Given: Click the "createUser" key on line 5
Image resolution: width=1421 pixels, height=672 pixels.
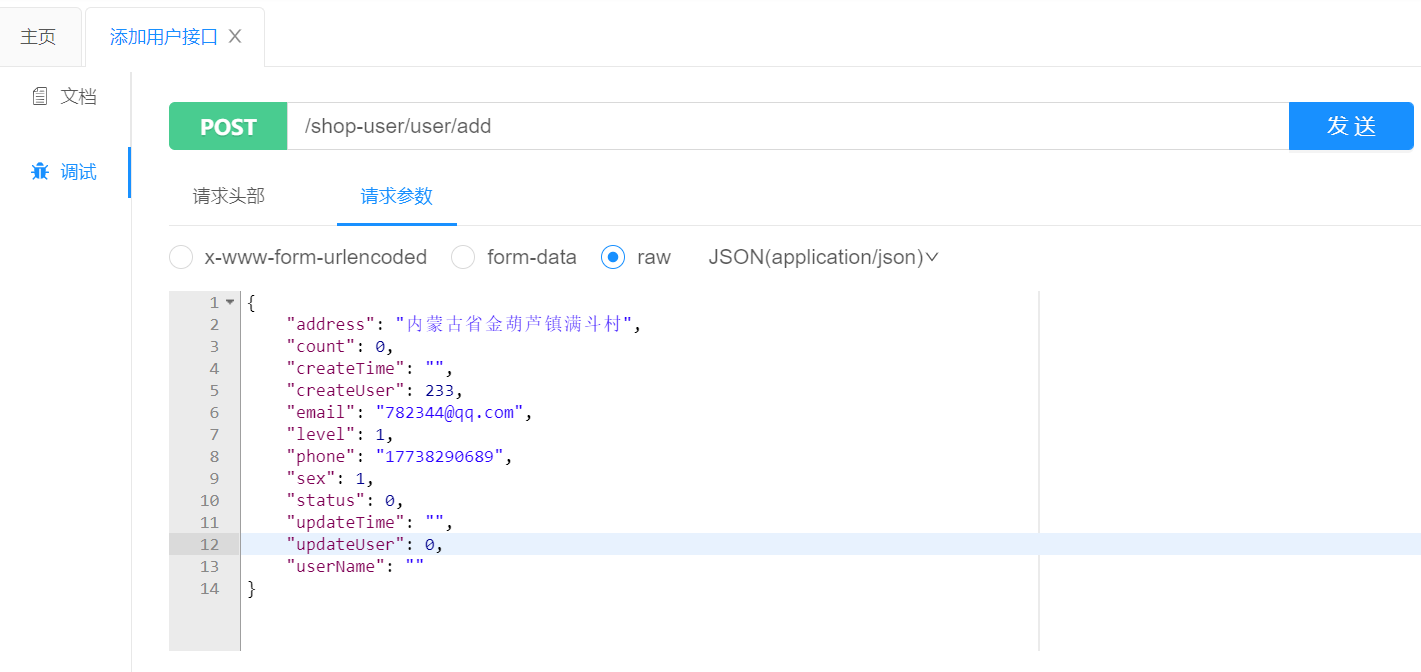Looking at the screenshot, I should click(346, 390).
